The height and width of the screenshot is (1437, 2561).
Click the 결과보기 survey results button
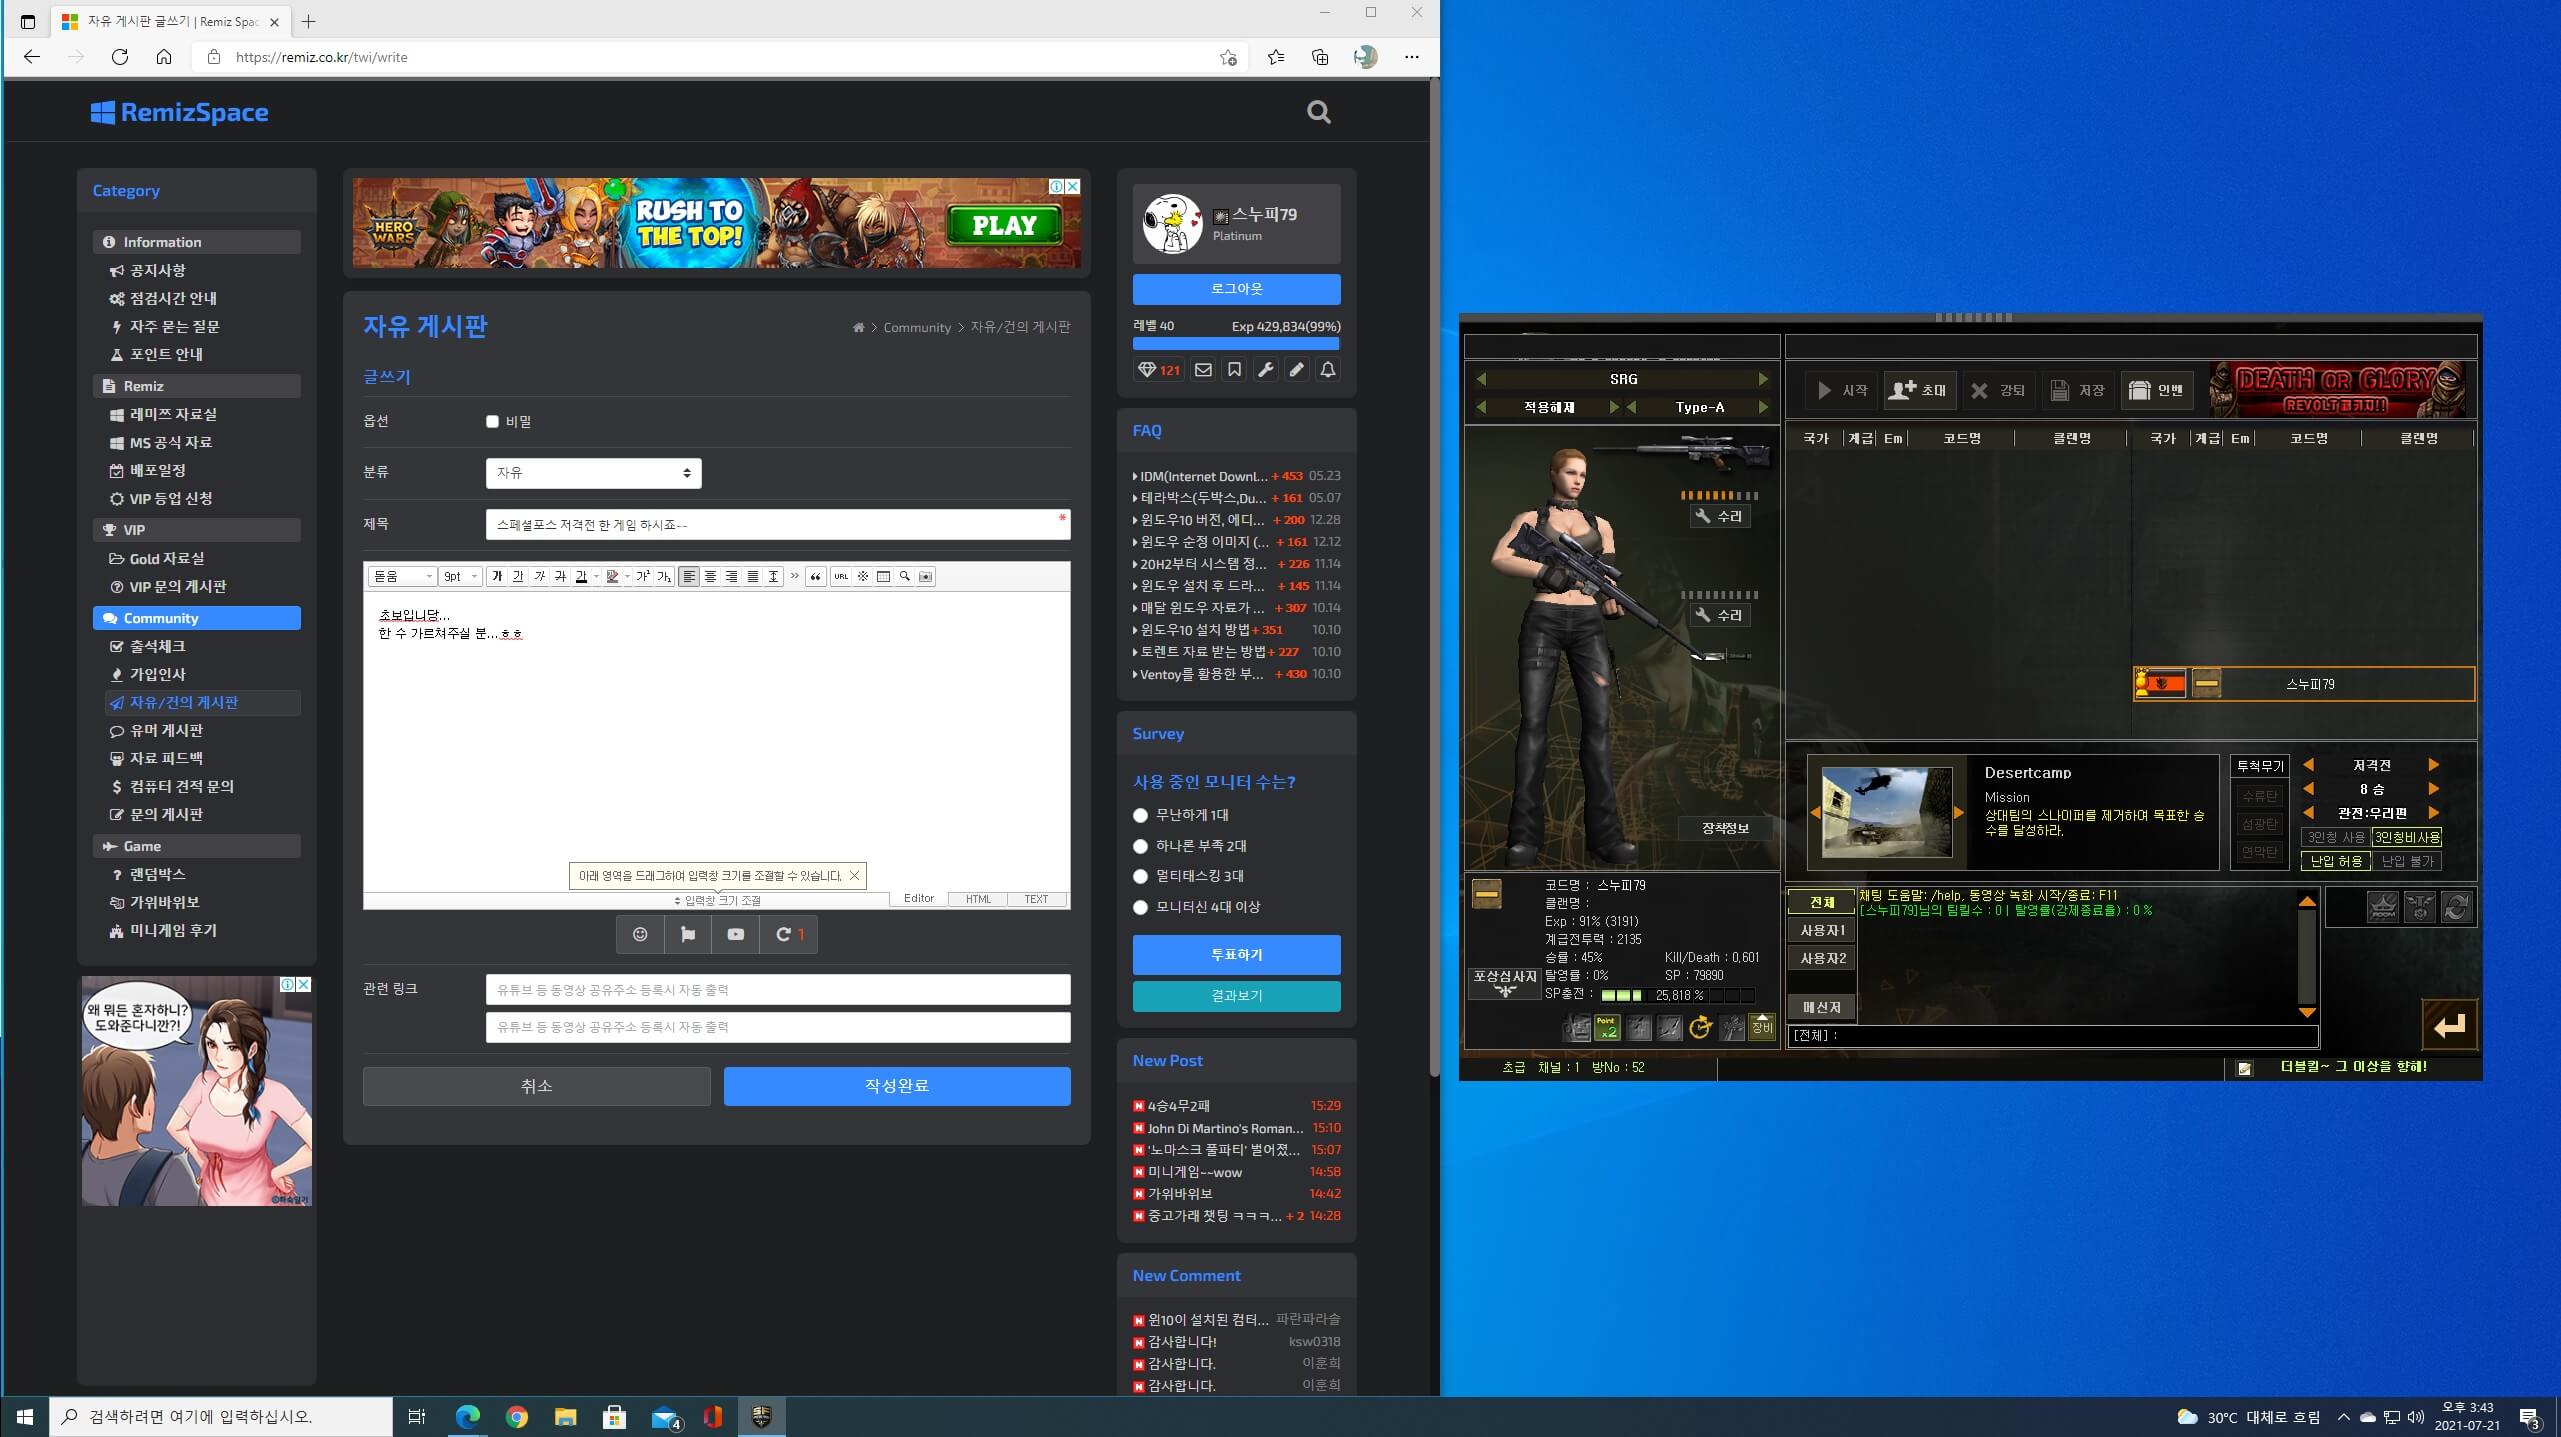(x=1236, y=996)
